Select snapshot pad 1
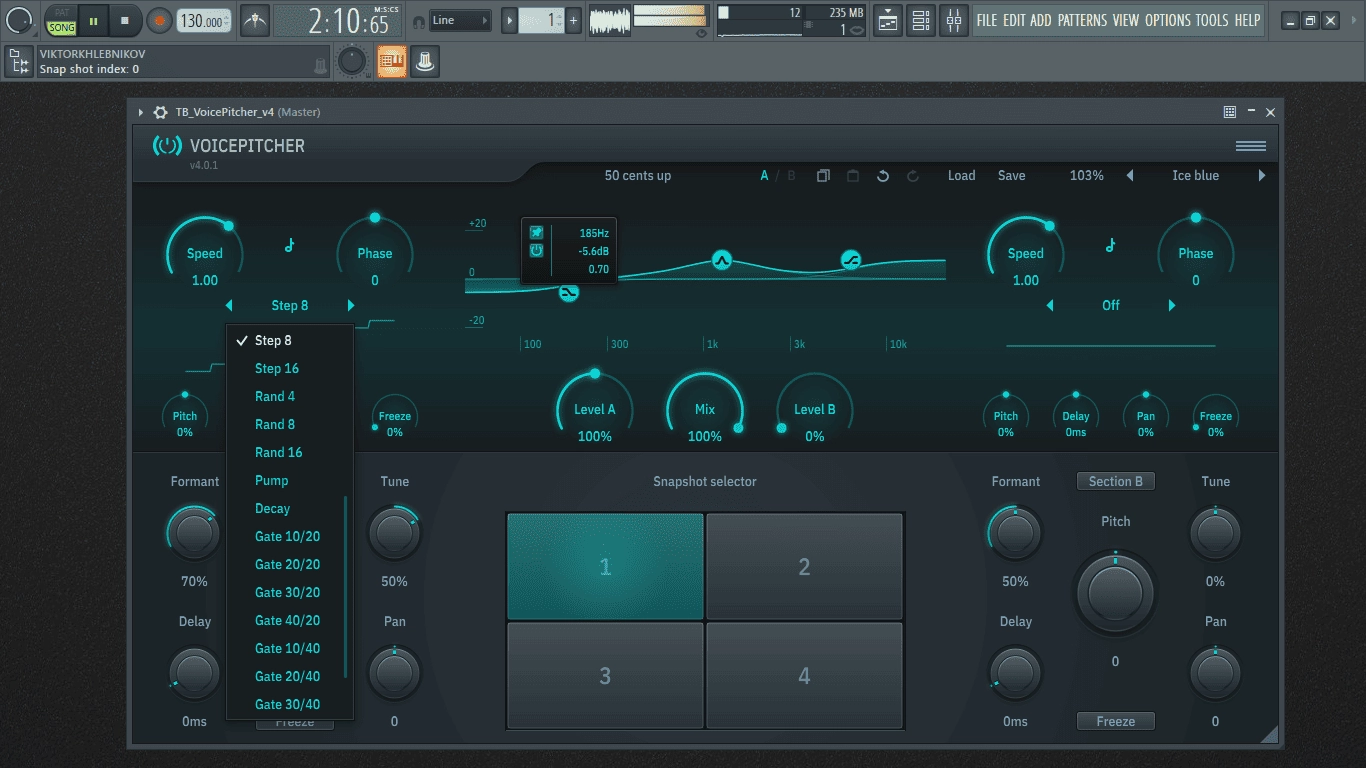The width and height of the screenshot is (1366, 768). (x=605, y=567)
